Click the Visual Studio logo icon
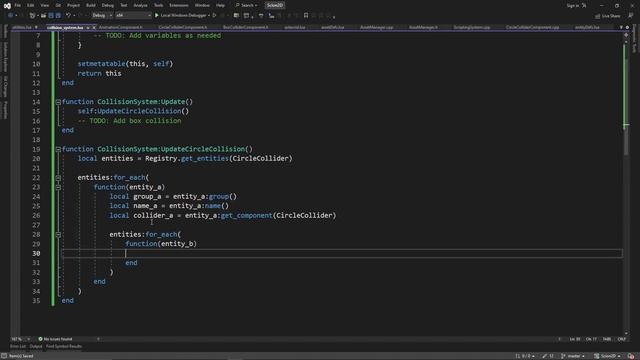This screenshot has height=360, width=640. coord(7,6)
